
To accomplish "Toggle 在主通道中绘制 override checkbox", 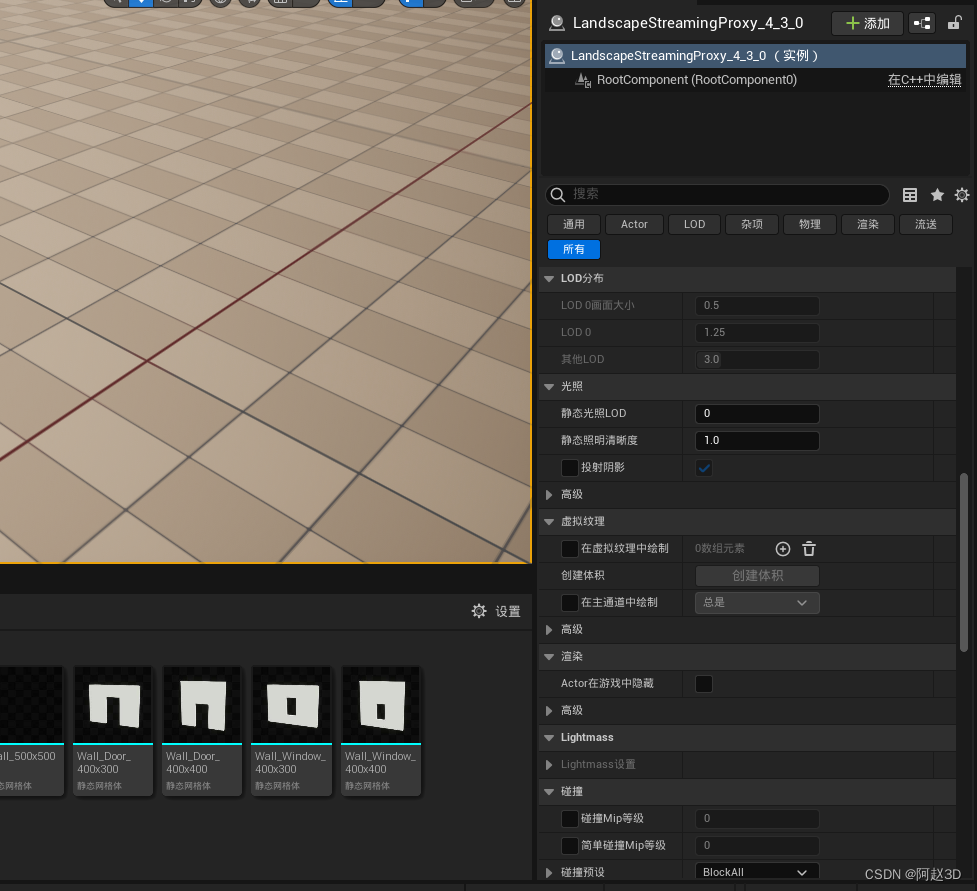I will [570, 603].
